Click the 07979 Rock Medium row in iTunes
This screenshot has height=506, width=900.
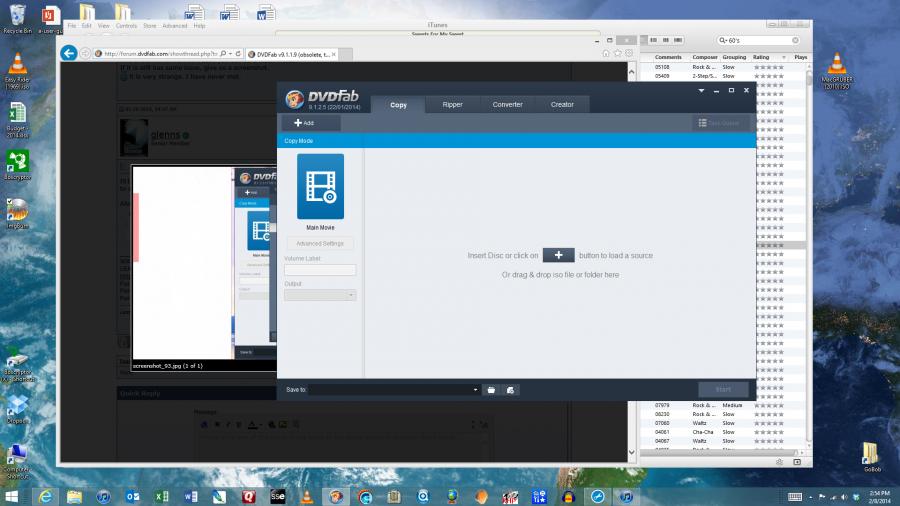pos(723,405)
